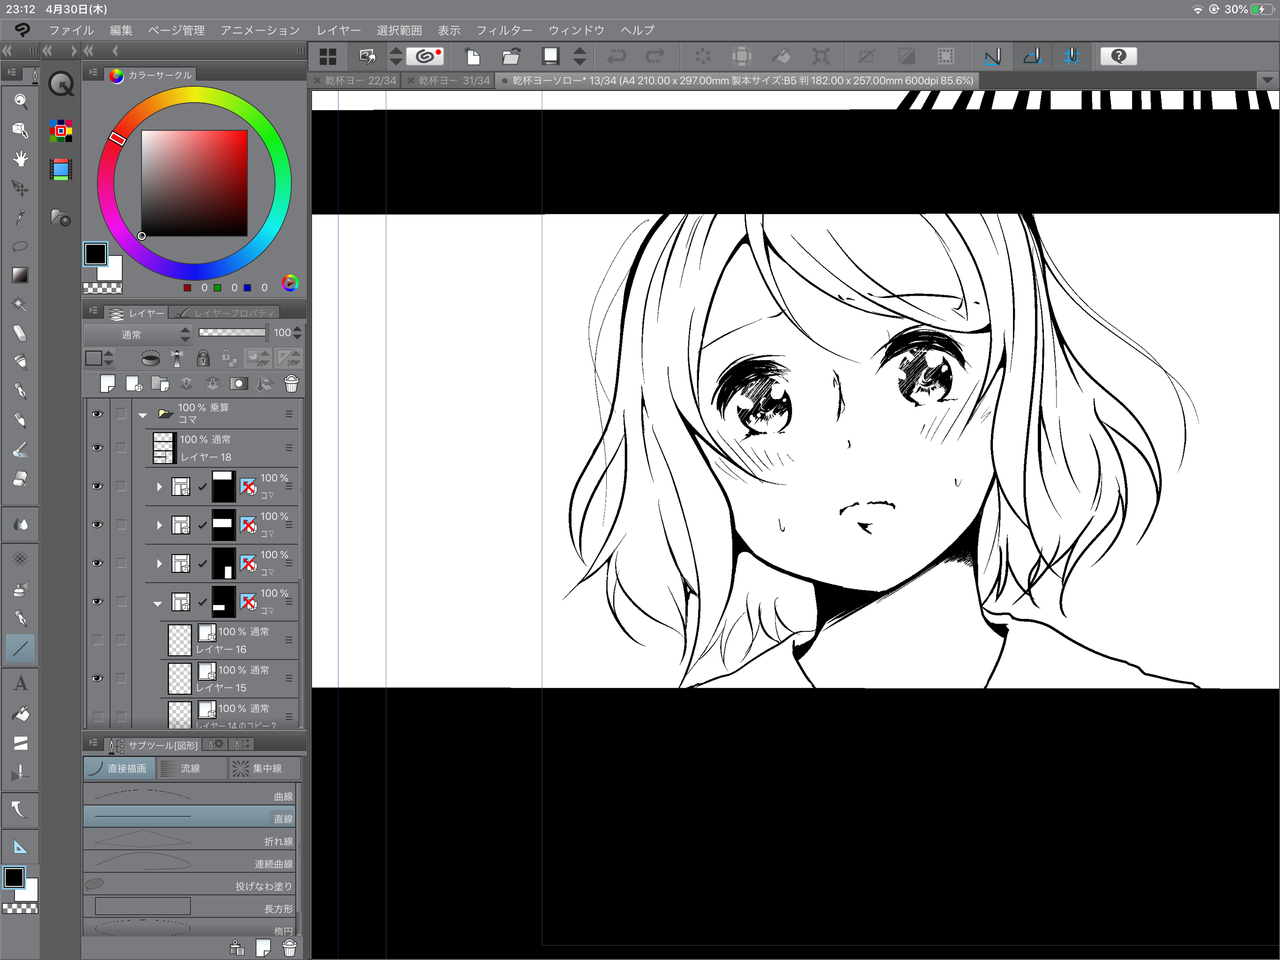The height and width of the screenshot is (960, 1280).
Task: Choose the 曲線 sub tool
Action: [x=190, y=795]
